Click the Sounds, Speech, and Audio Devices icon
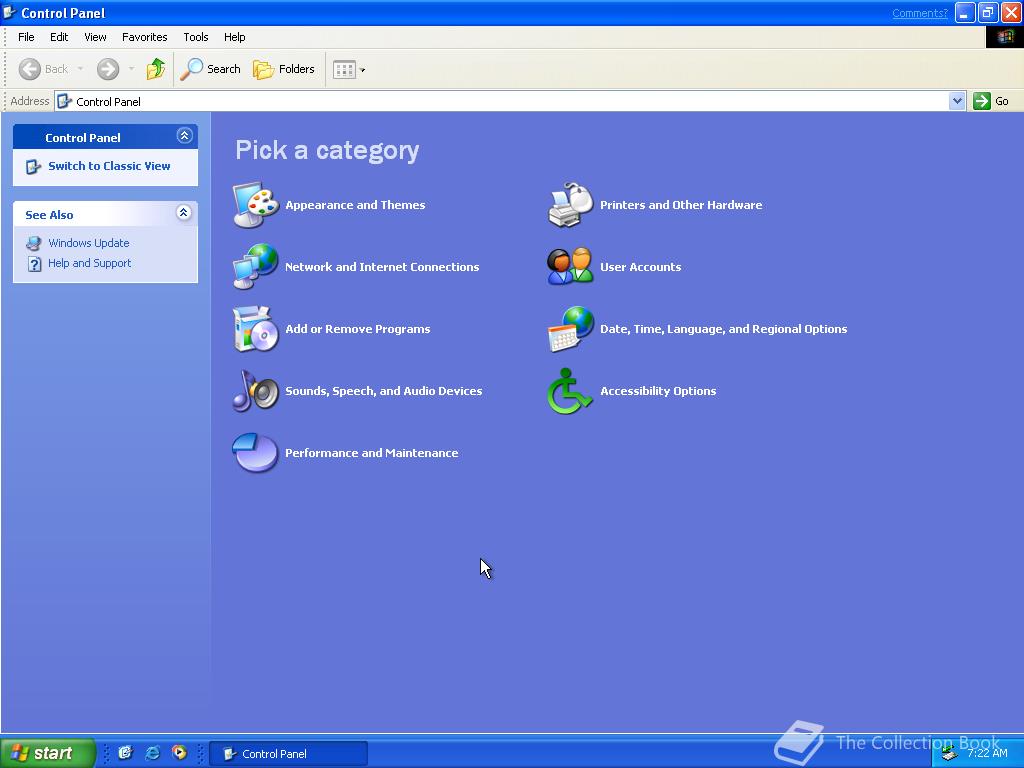Screen dimensions: 1024x768 255,391
